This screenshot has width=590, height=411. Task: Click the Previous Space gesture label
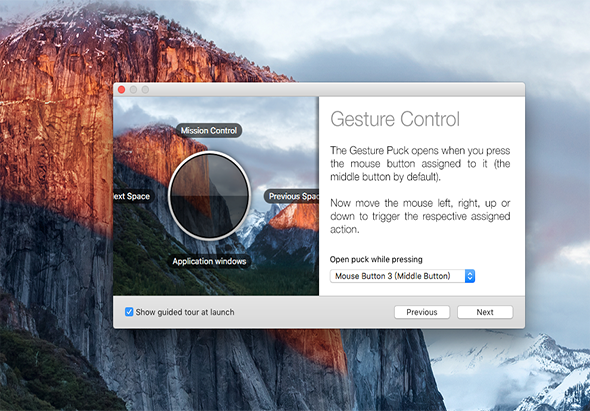point(291,196)
